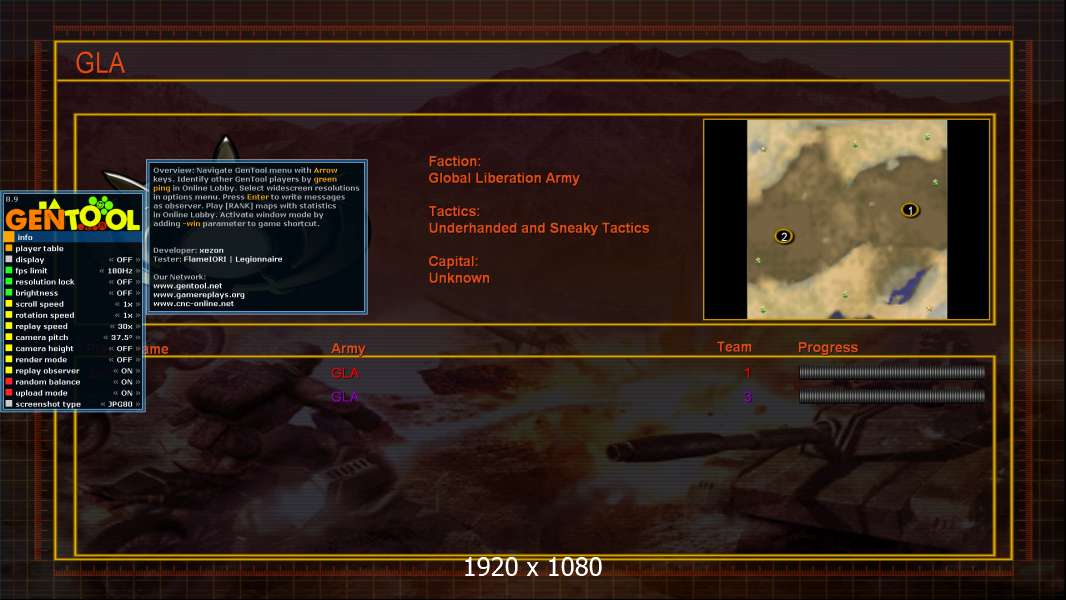The width and height of the screenshot is (1066, 600).
Task: Toggle the replay observer ON value
Action: coord(126,371)
